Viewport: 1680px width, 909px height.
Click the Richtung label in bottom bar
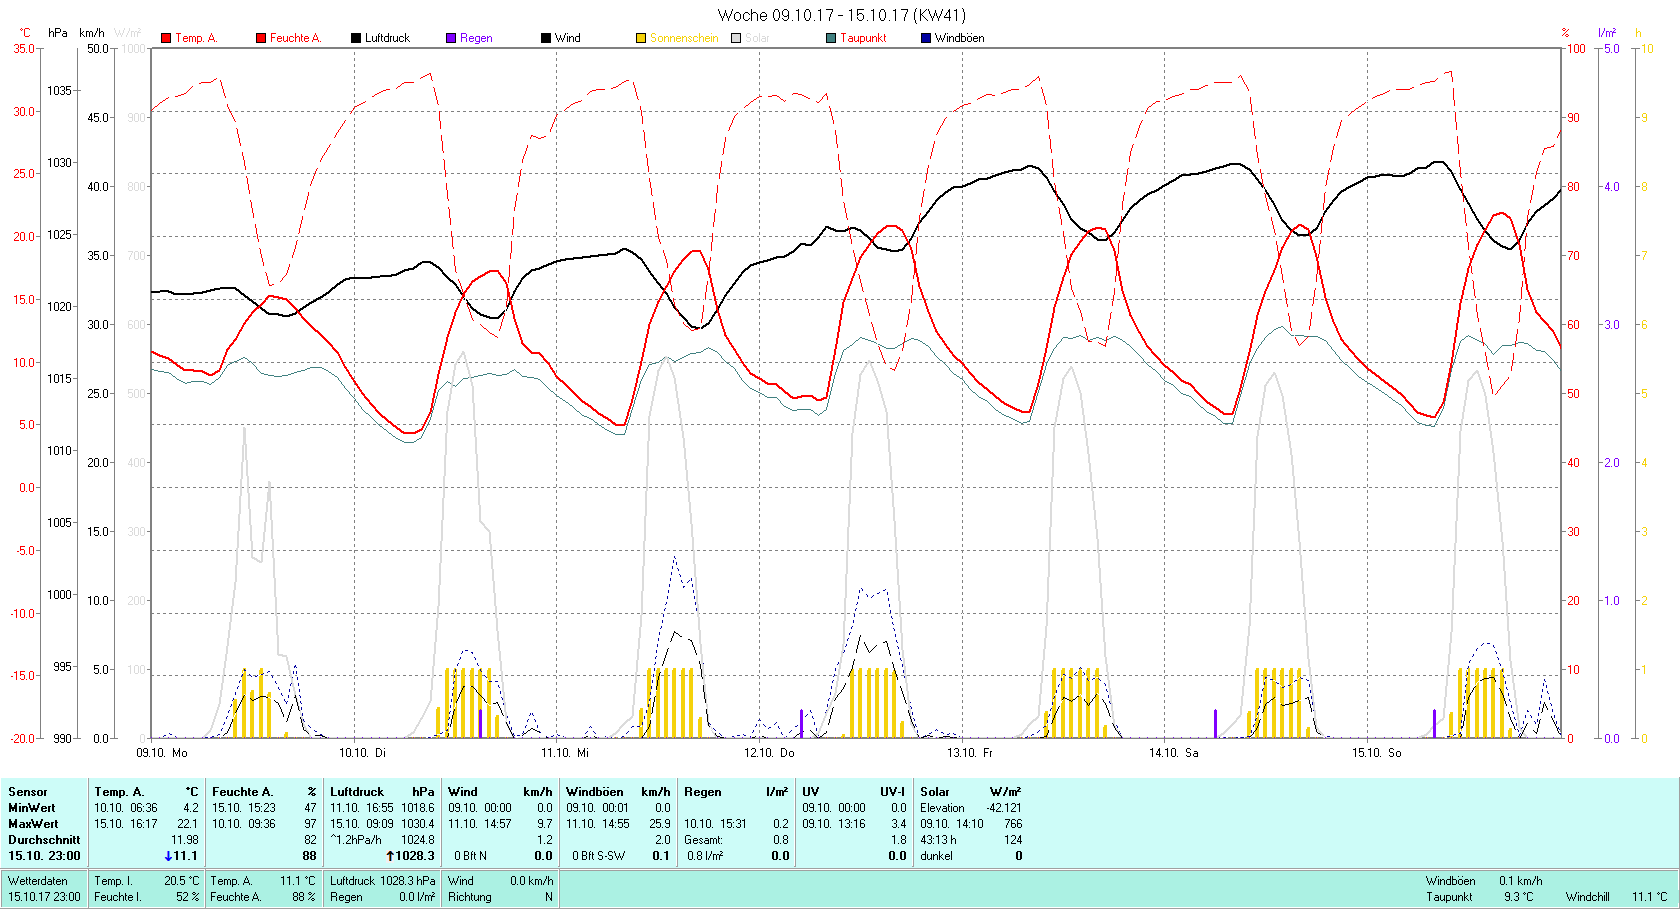[470, 896]
